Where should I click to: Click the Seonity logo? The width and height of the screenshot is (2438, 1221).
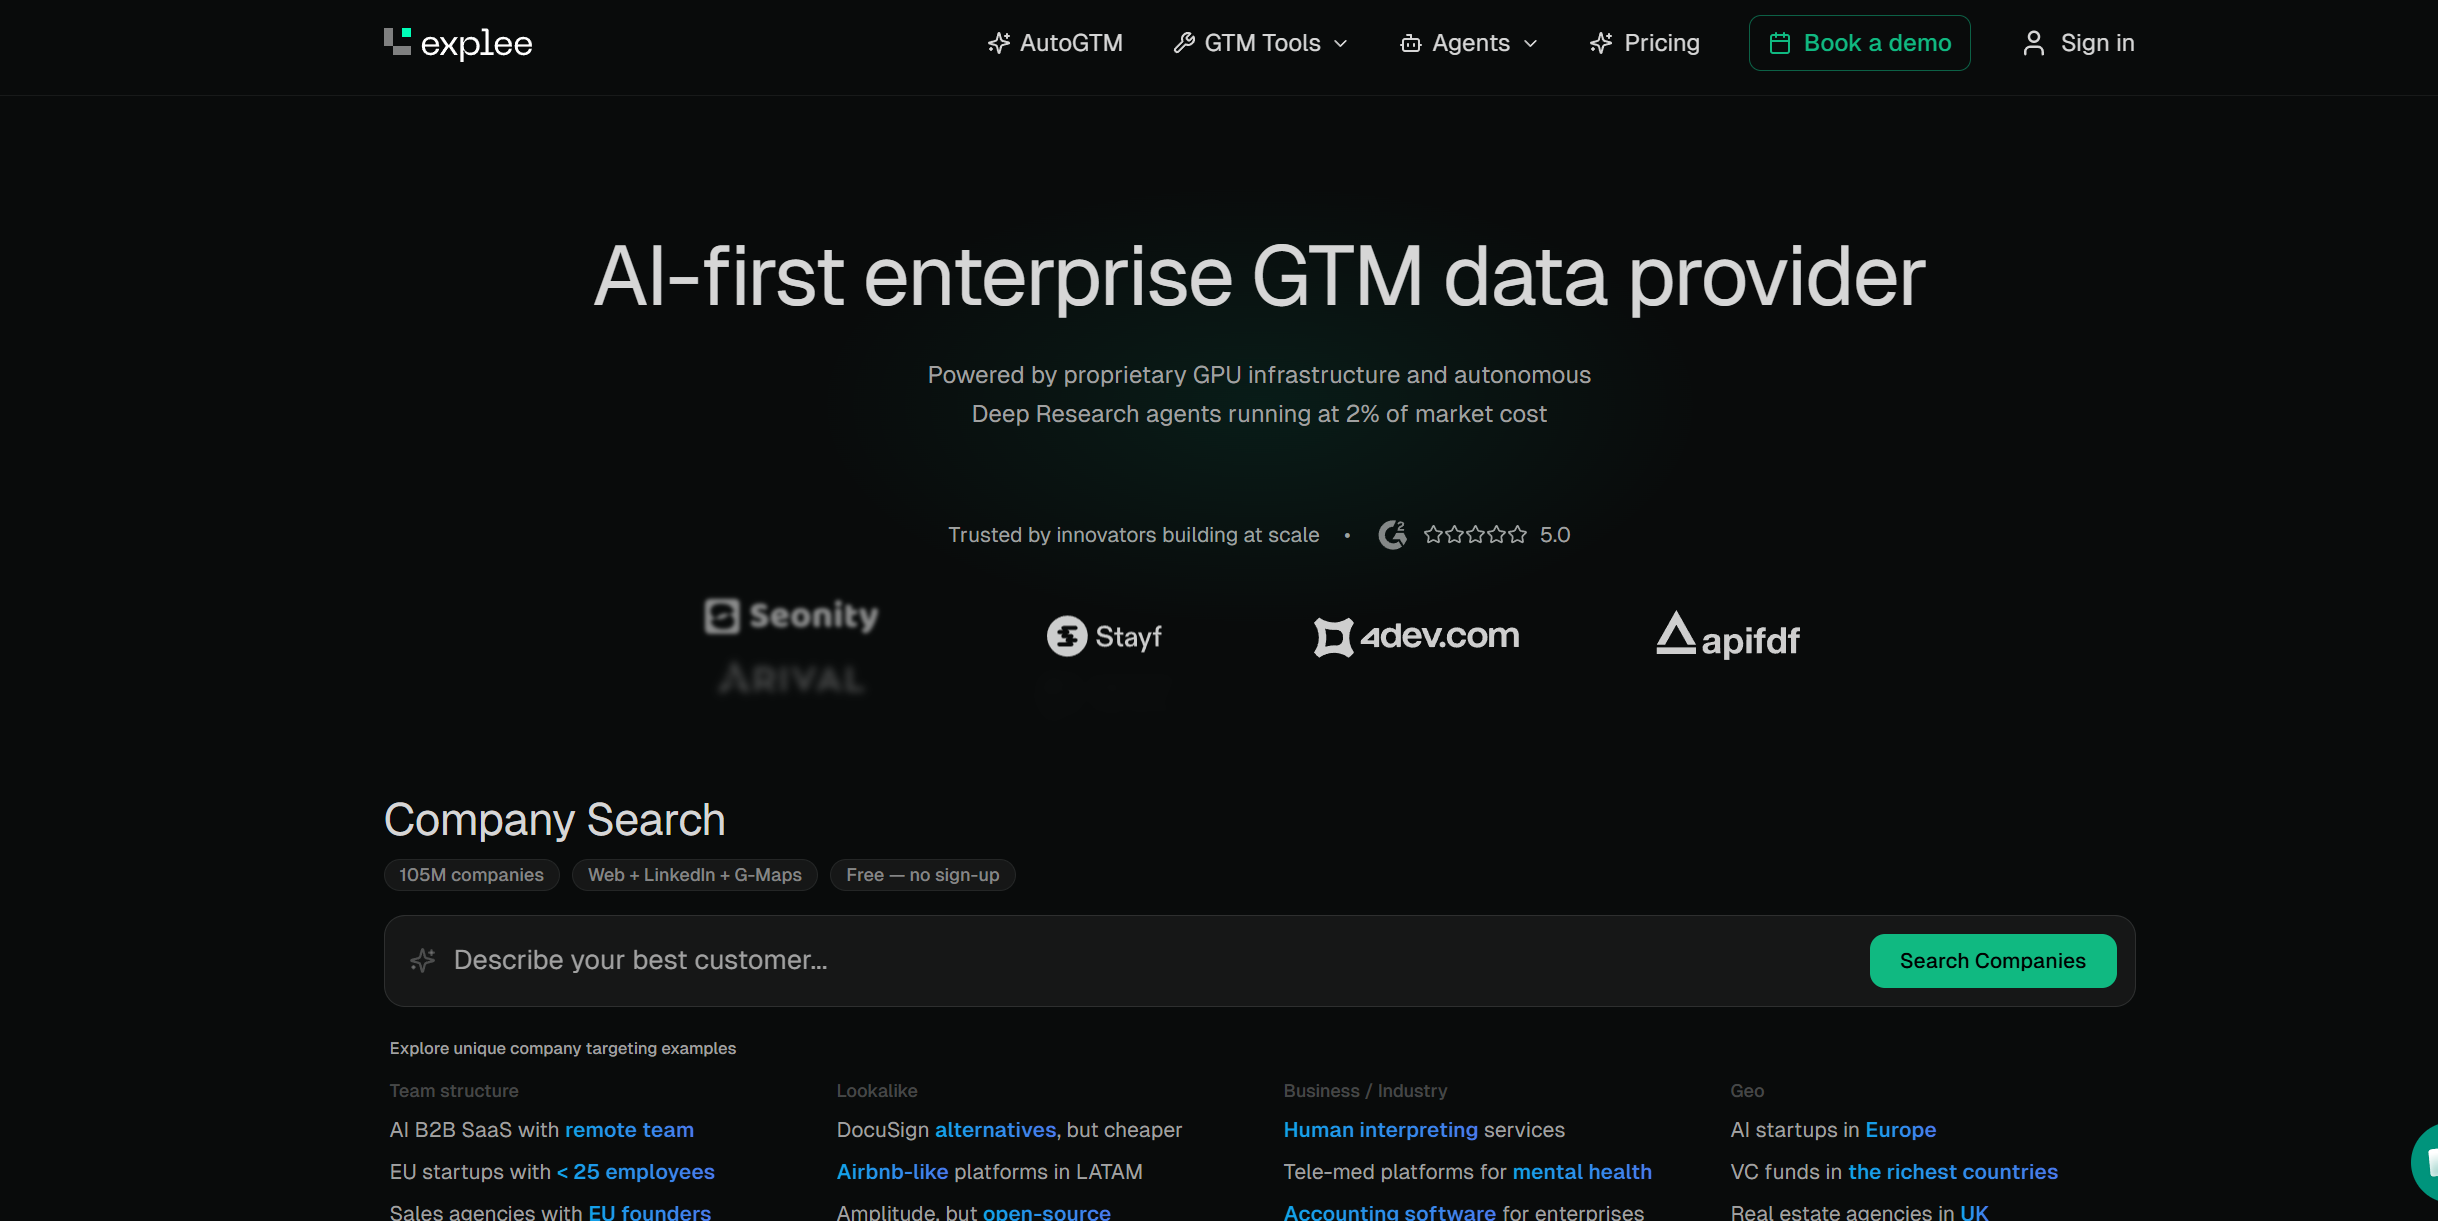(x=791, y=615)
